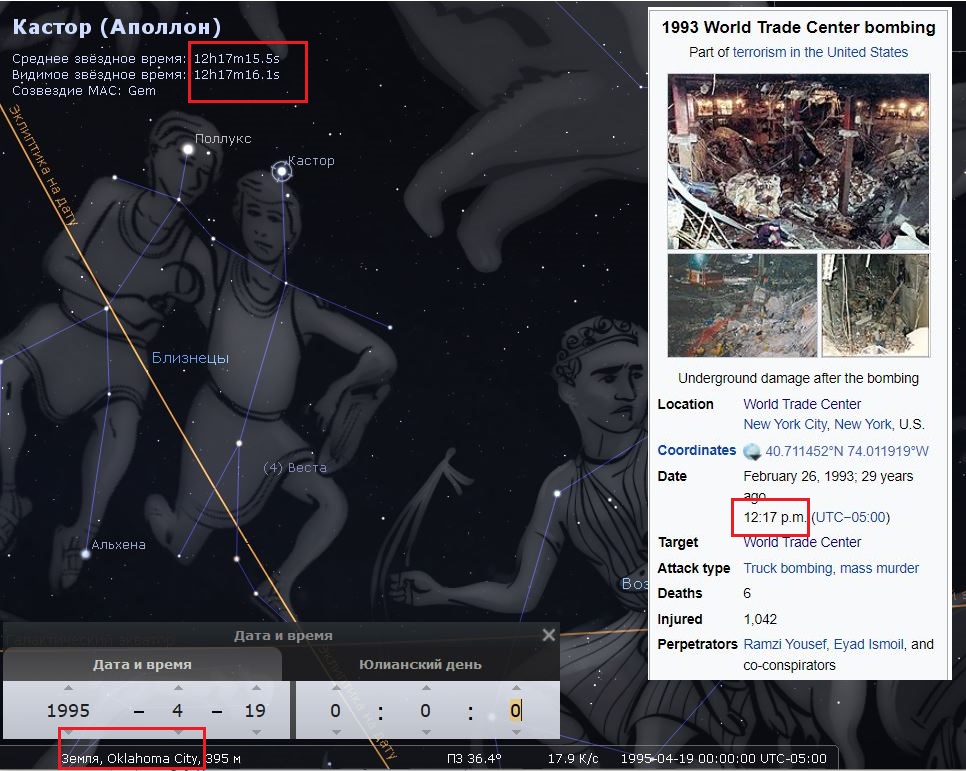Increase the year with its up arrow
The image size is (966, 771).
coord(68,687)
